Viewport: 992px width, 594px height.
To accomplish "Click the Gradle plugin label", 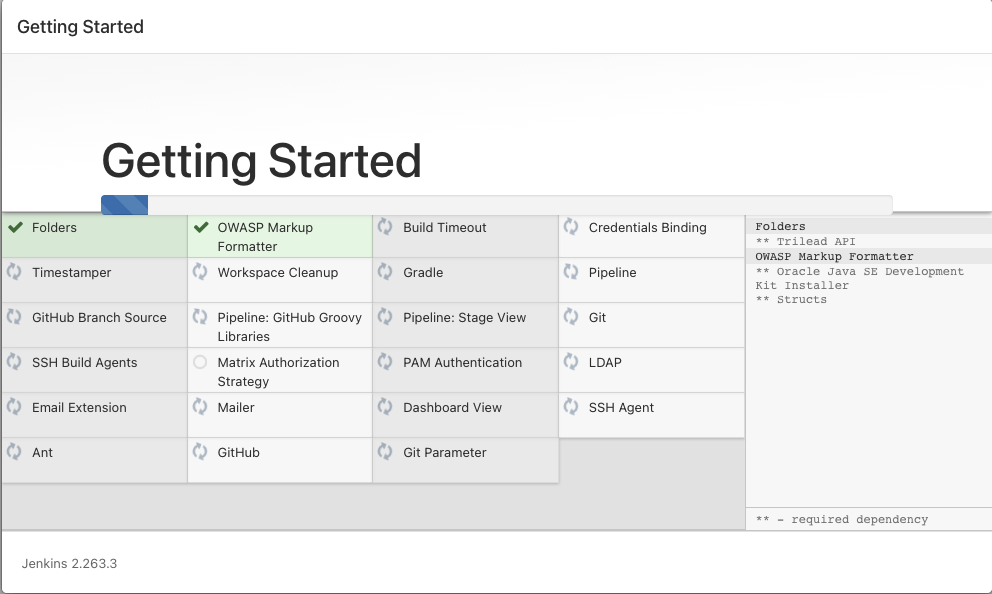I will pyautogui.click(x=423, y=273).
